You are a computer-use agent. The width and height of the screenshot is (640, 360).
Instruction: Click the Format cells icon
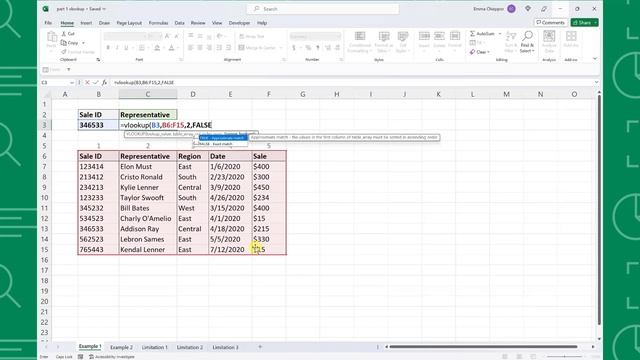point(455,36)
